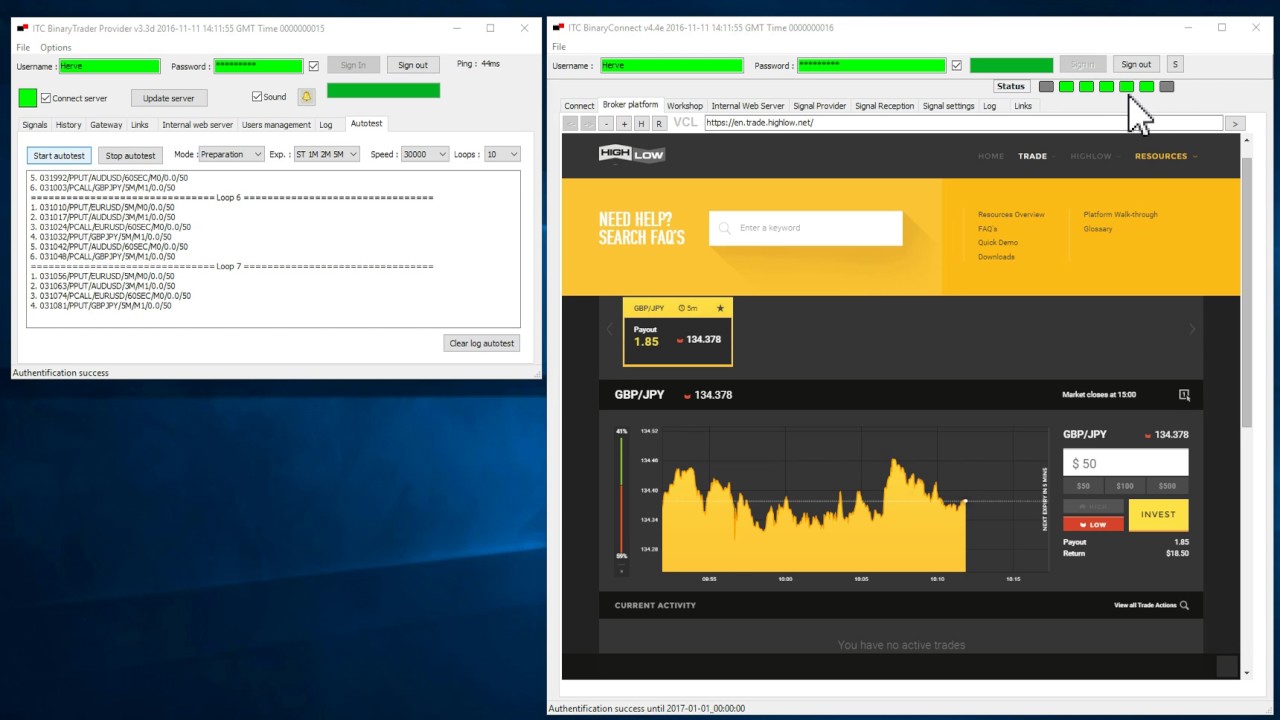Viewport: 1280px width, 720px height.
Task: Click the investment amount field showing $ 50
Action: point(1125,463)
